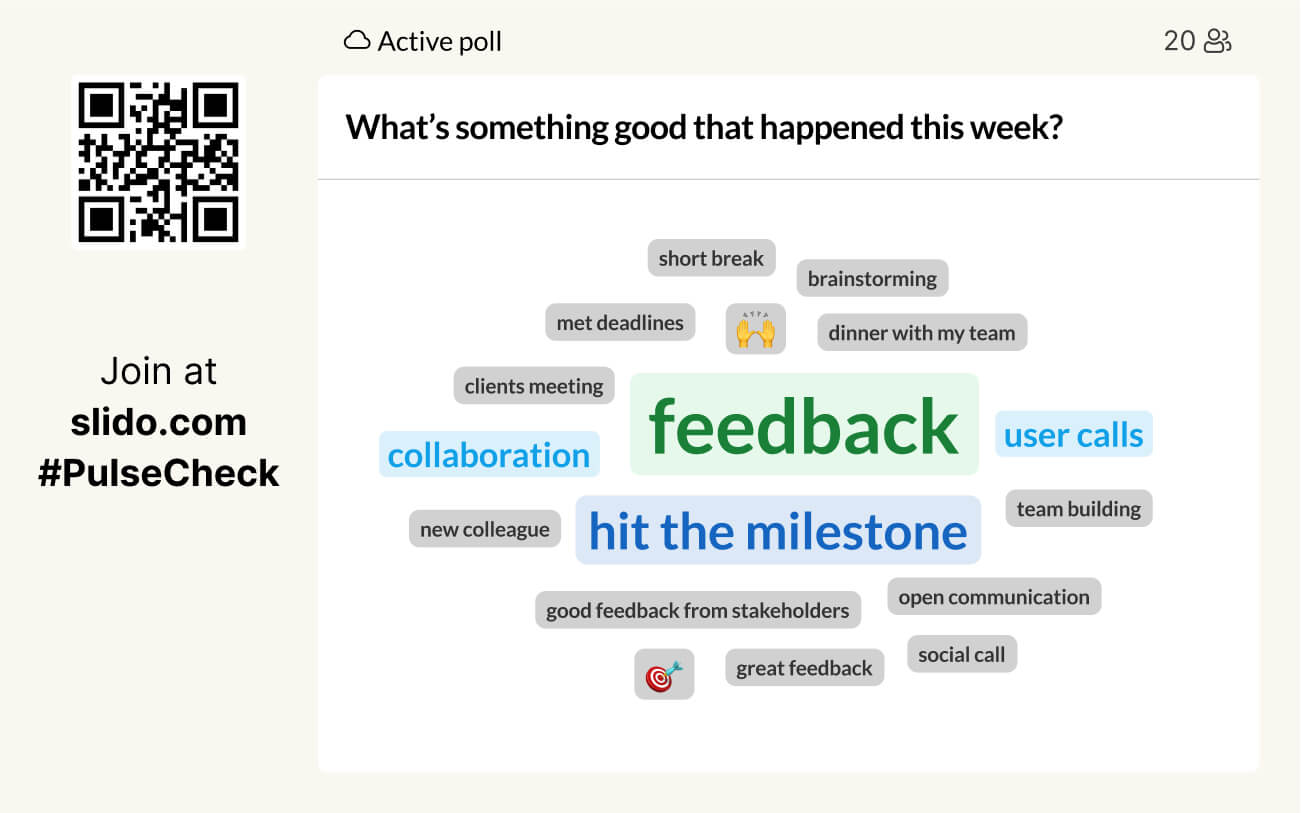This screenshot has height=813, width=1301.
Task: Click the 'collaboration' word tag
Action: coord(489,455)
